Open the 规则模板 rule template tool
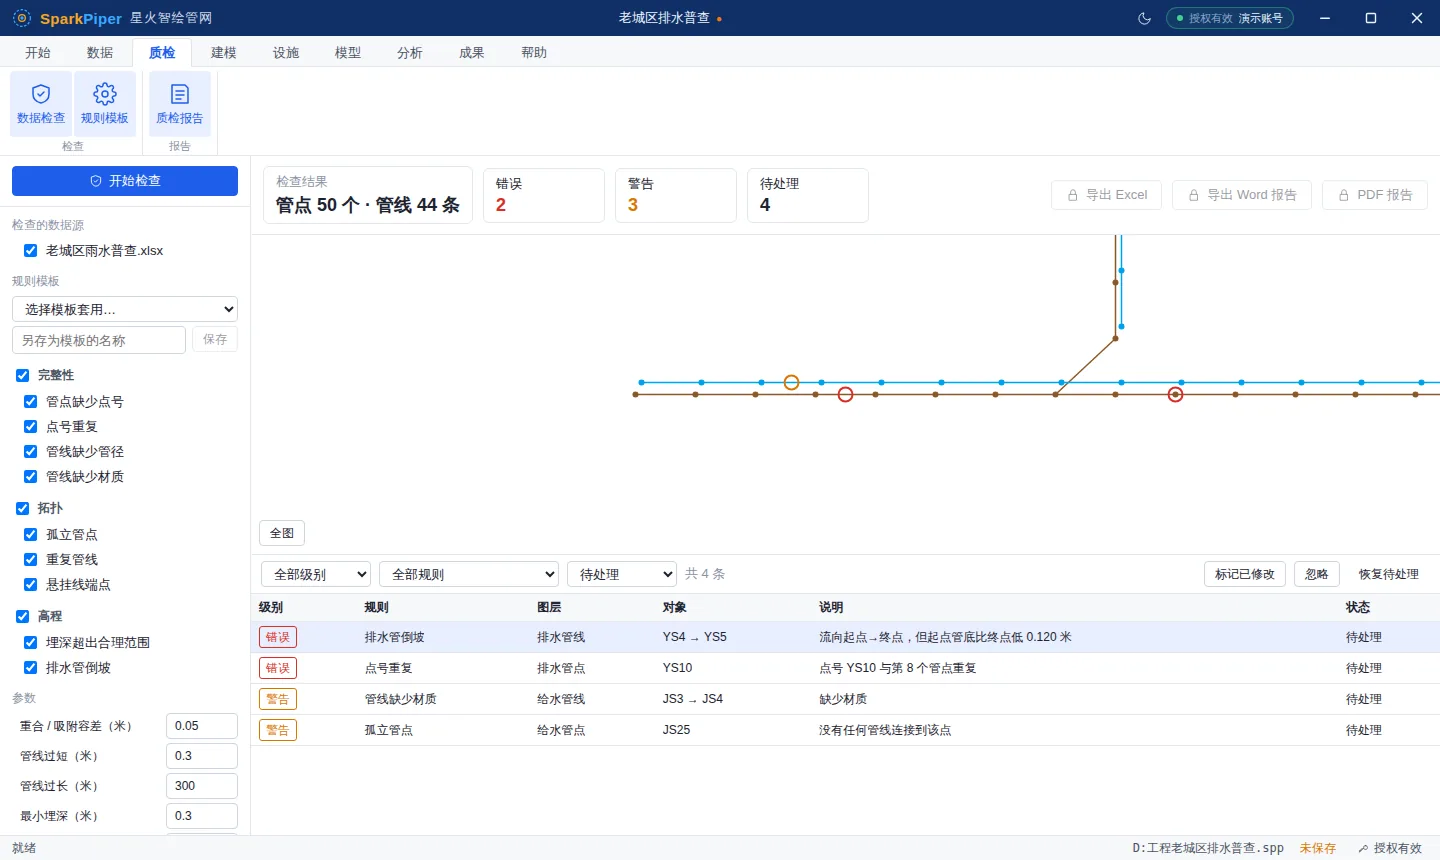 pos(105,104)
